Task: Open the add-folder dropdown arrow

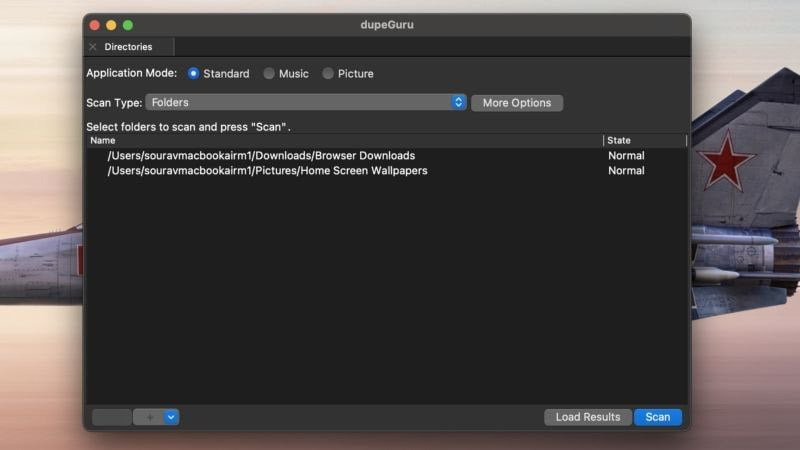Action: click(x=171, y=417)
